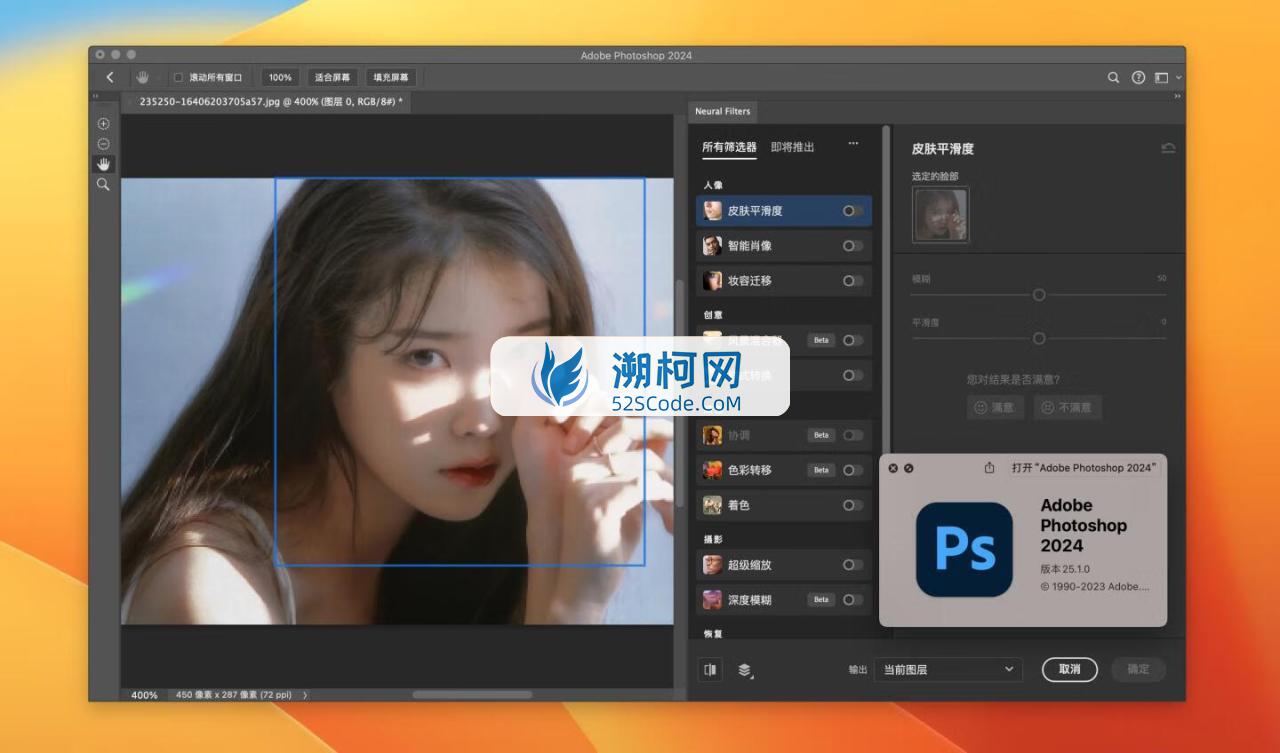Click the 模糊 slider handle
The width and height of the screenshot is (1280, 753).
click(1039, 295)
